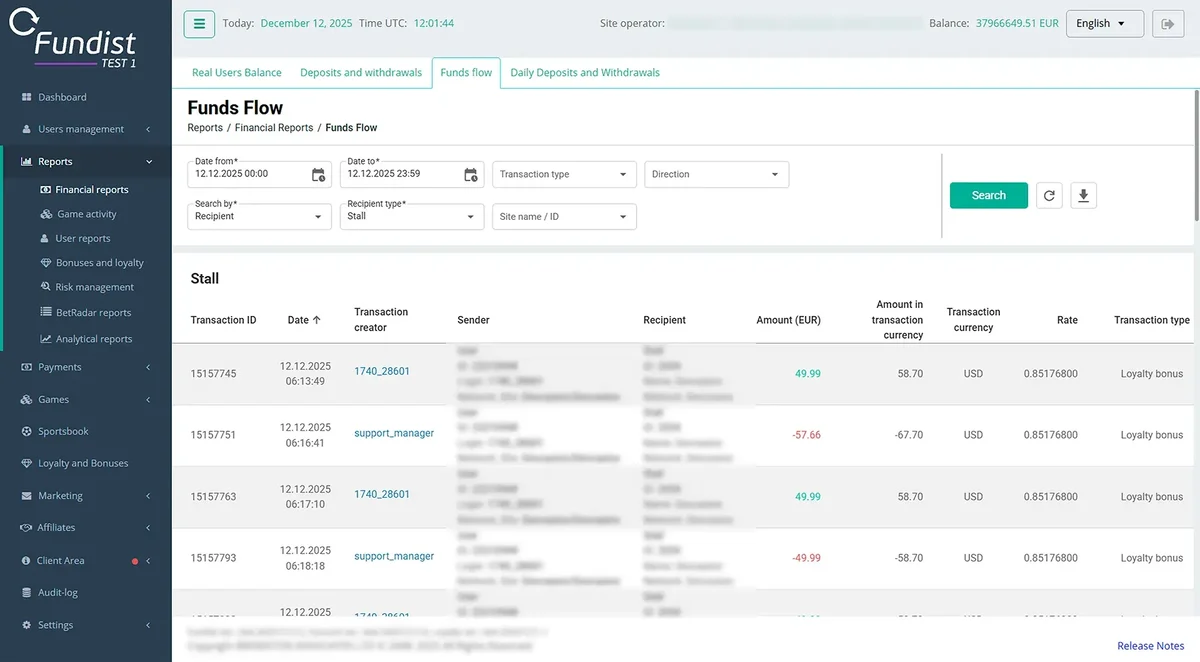This screenshot has width=1200, height=662.
Task: Sort table by Date column arrow
Action: pos(317,320)
